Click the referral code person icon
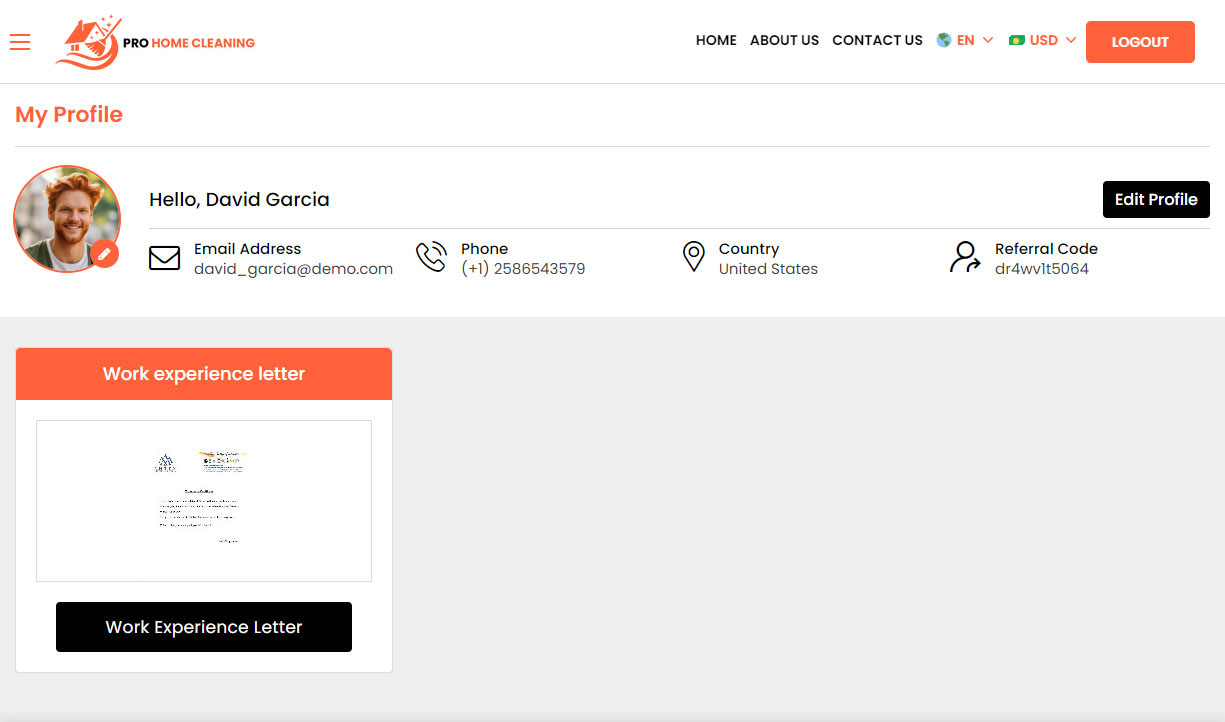Viewport: 1225px width, 722px height. (x=965, y=257)
